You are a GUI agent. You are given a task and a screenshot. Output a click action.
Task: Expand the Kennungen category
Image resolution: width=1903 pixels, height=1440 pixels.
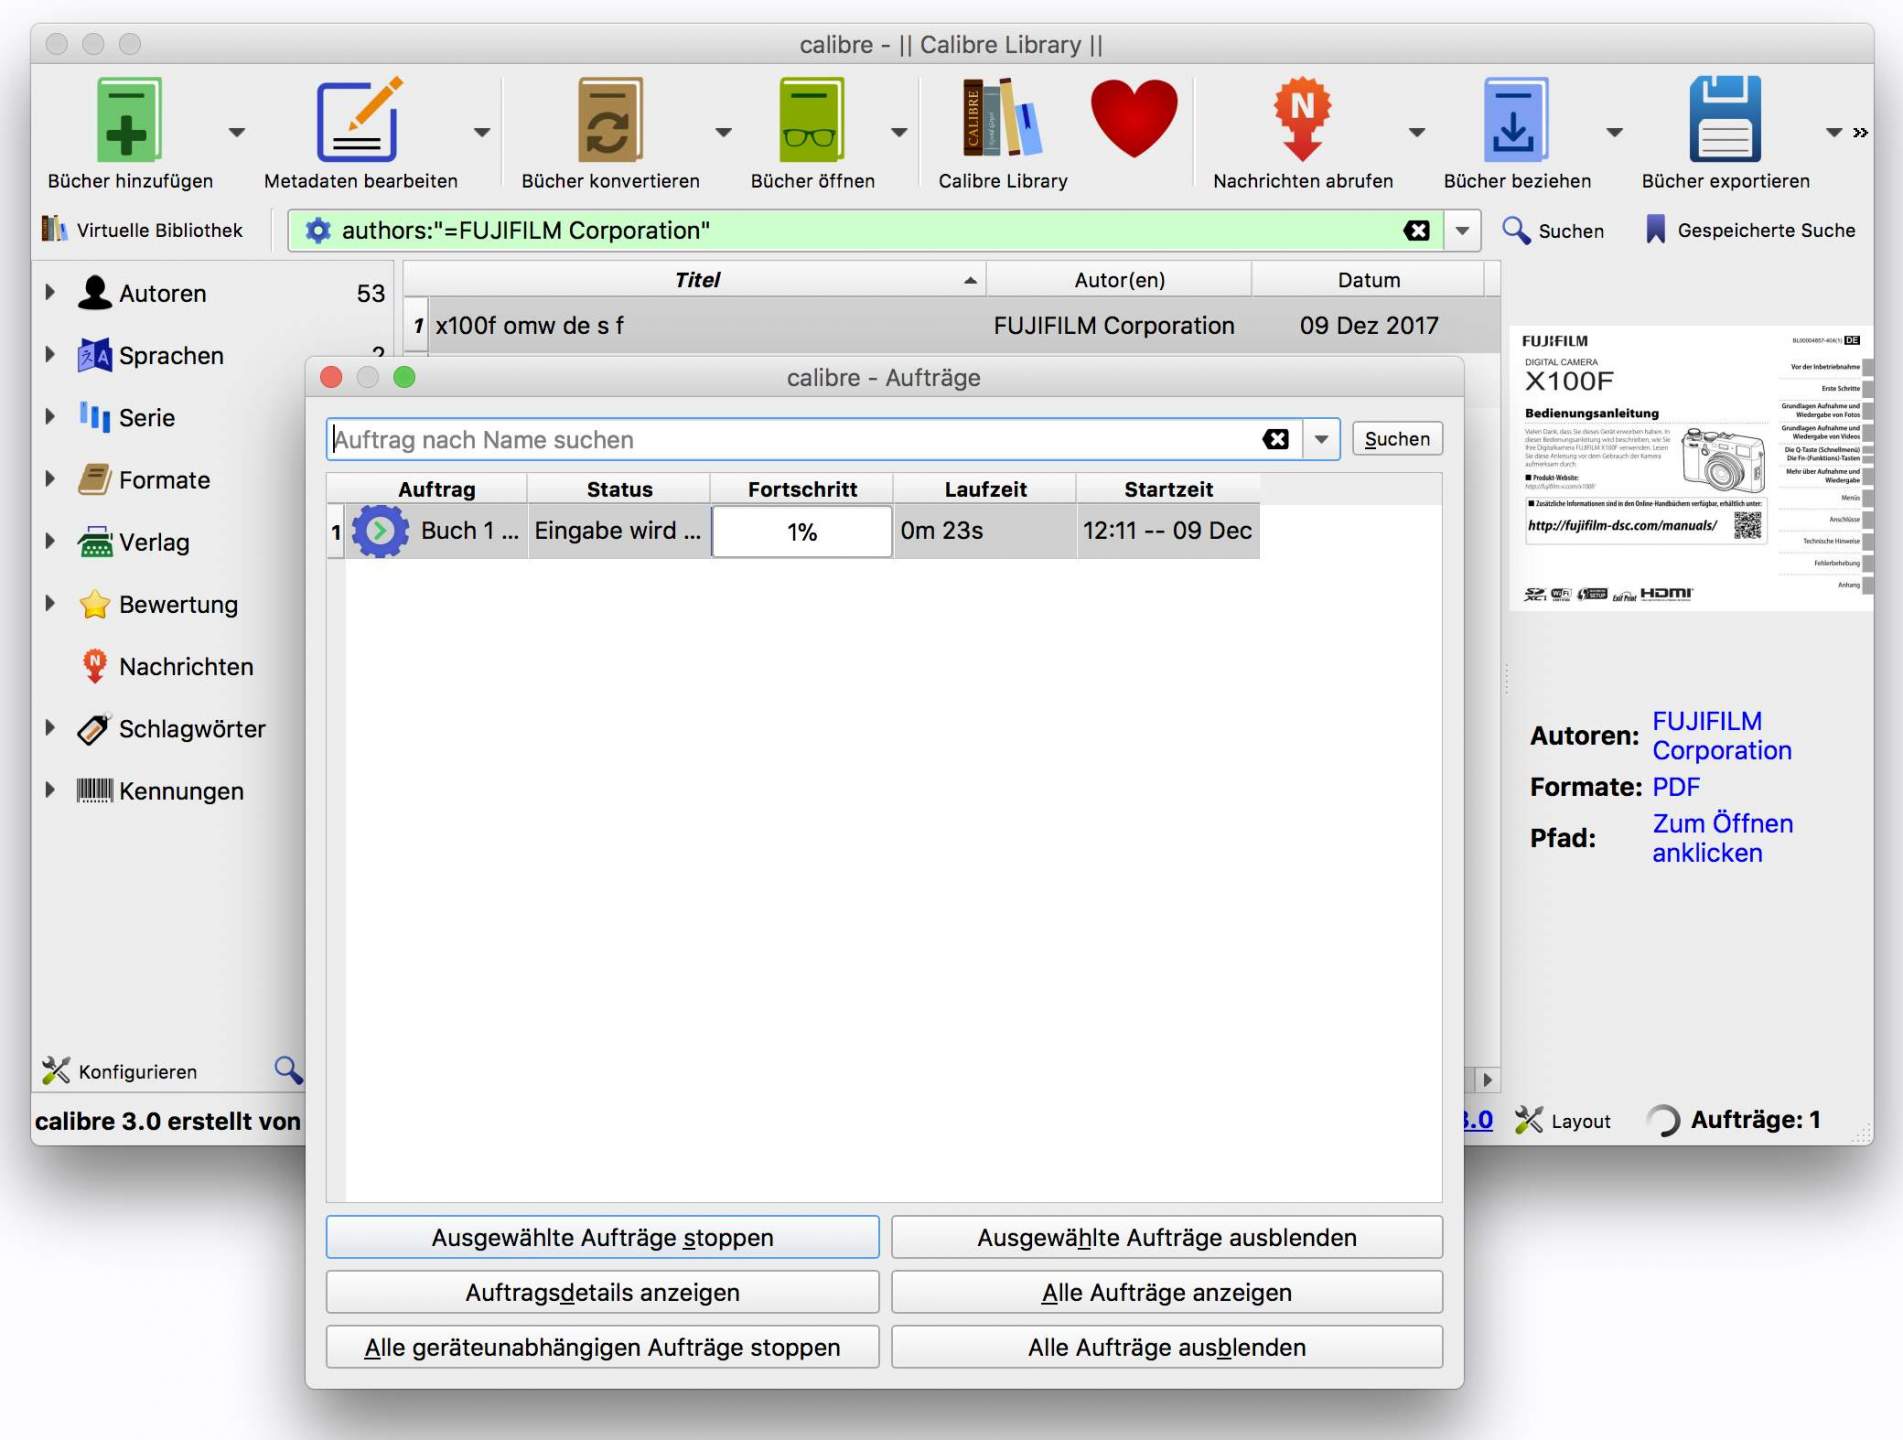50,790
